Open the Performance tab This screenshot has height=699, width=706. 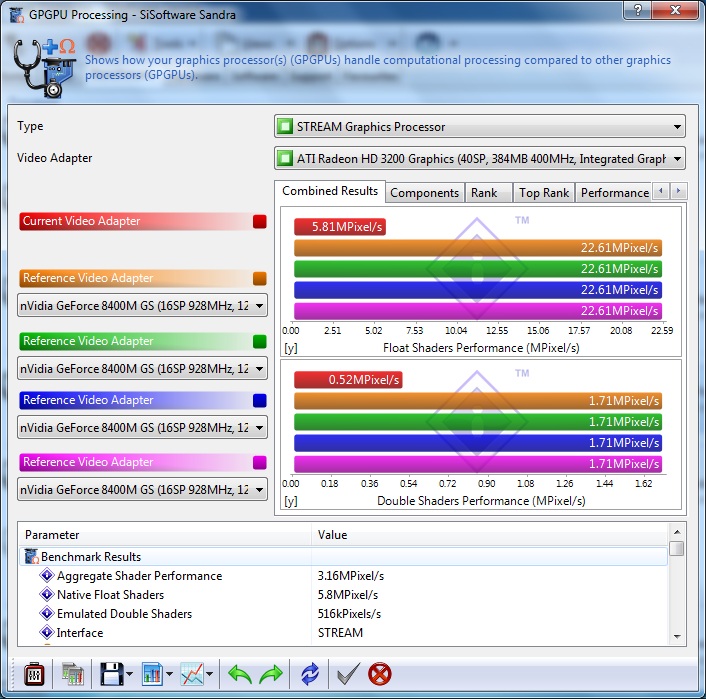pyautogui.click(x=614, y=193)
